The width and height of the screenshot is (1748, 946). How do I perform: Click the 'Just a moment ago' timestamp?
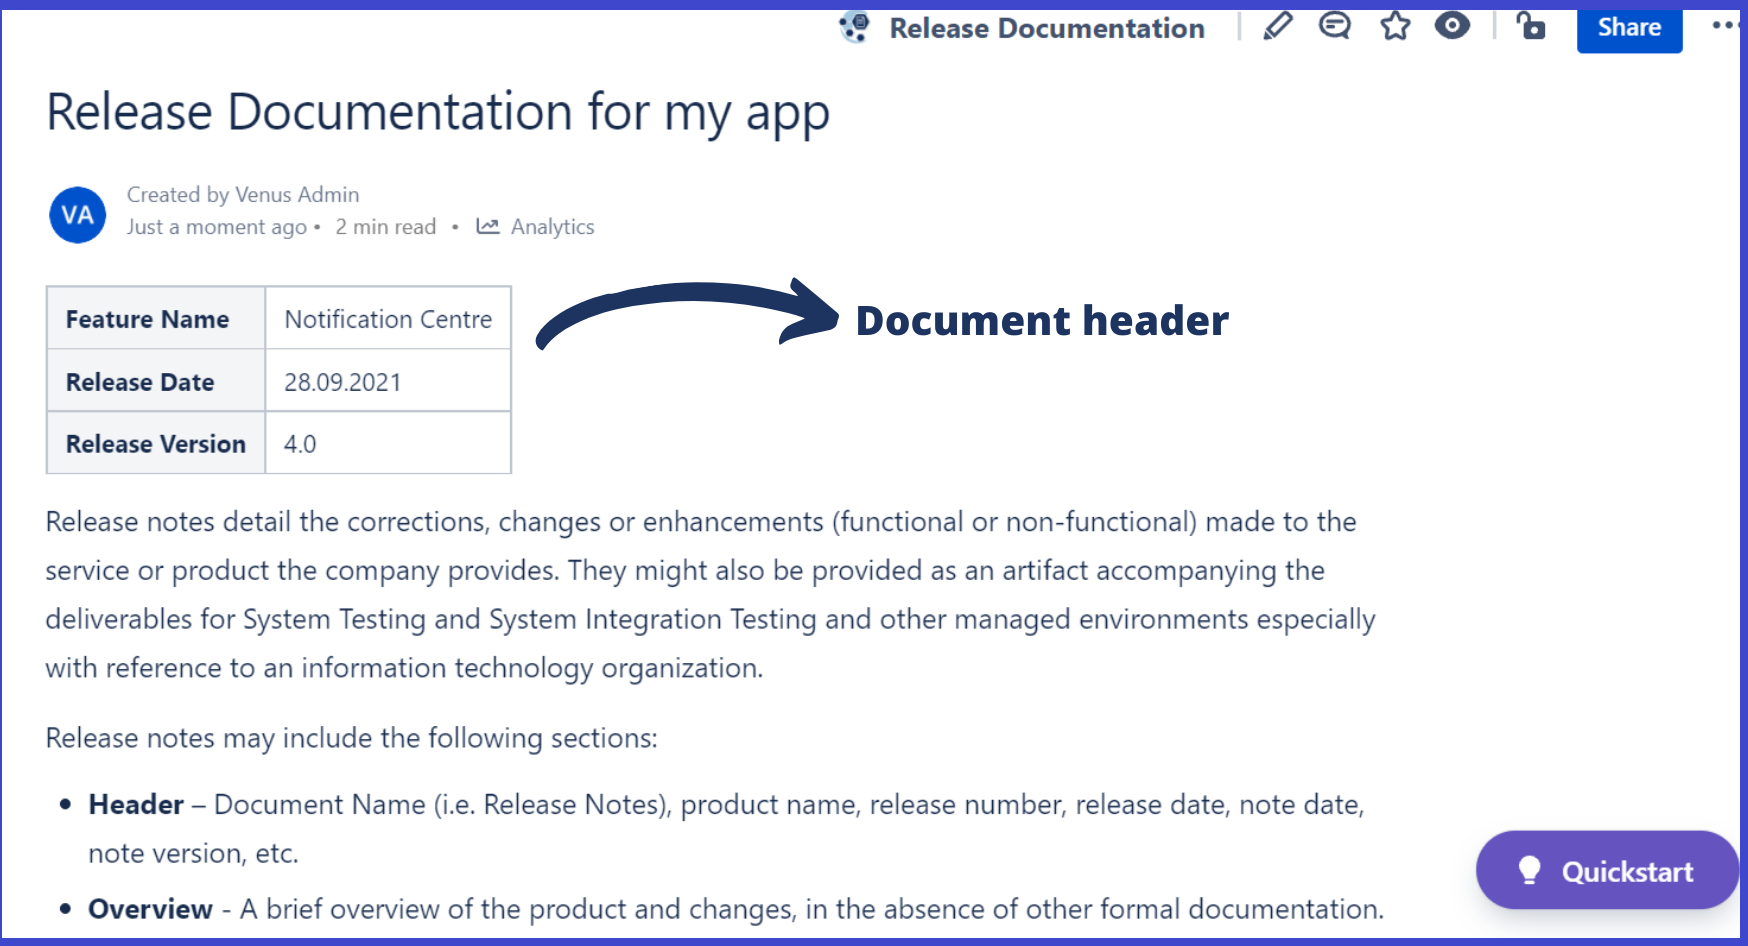pos(216,227)
